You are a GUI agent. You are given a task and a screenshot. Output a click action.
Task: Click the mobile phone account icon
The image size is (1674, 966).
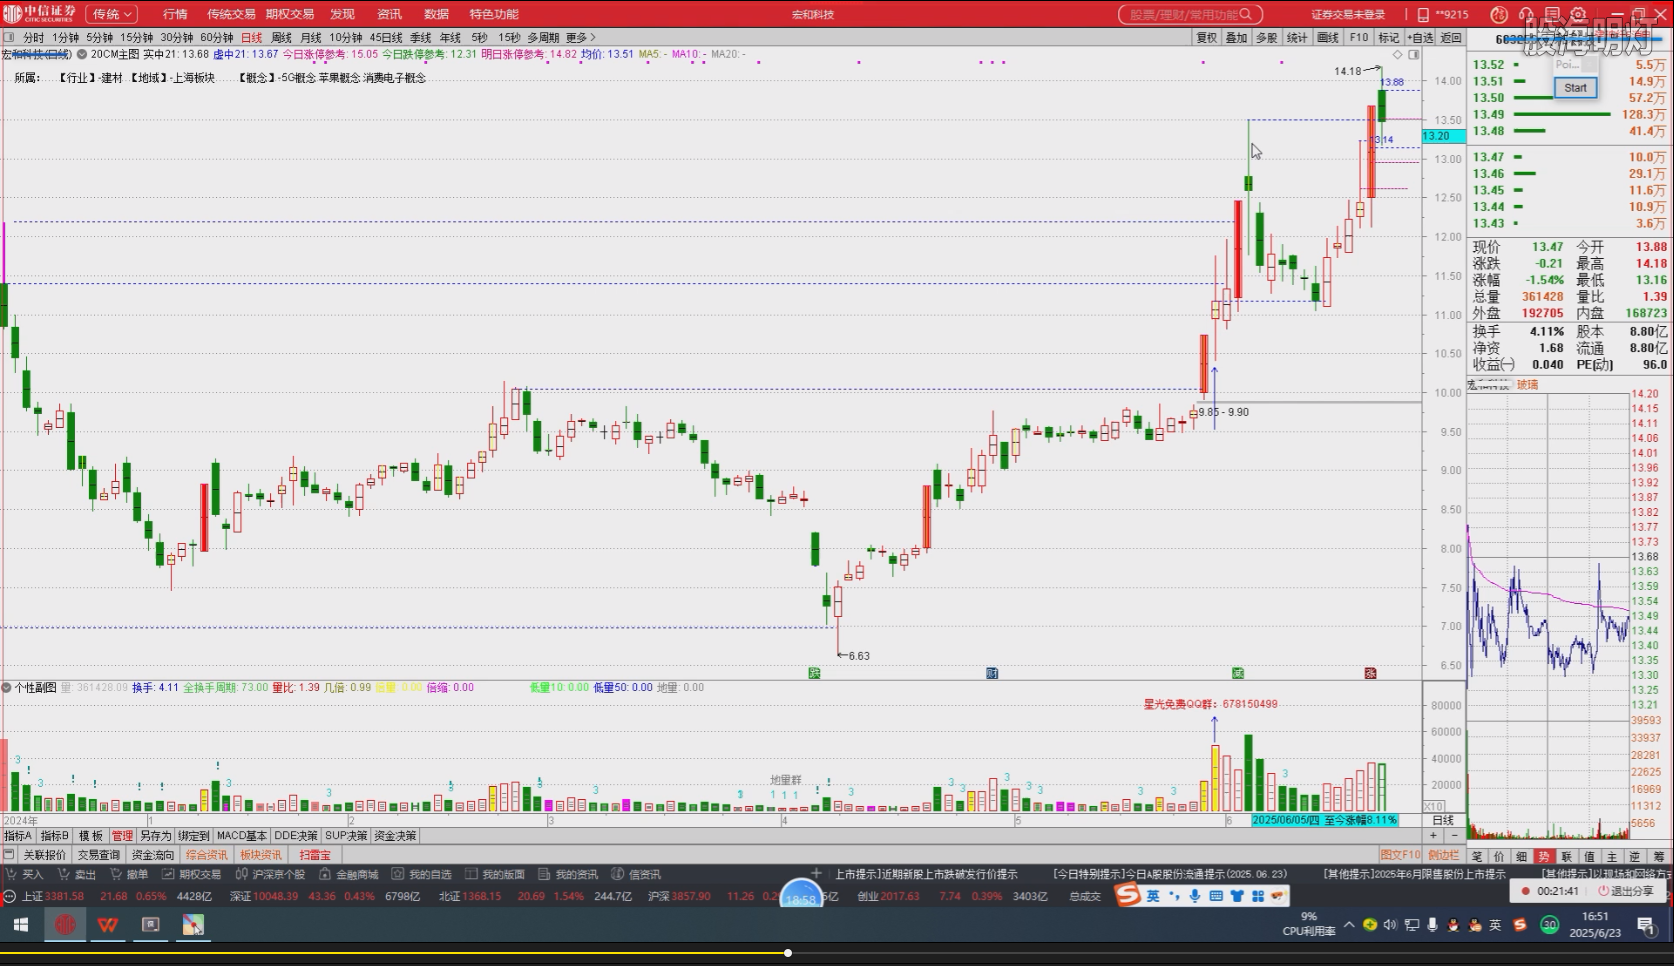[1423, 14]
